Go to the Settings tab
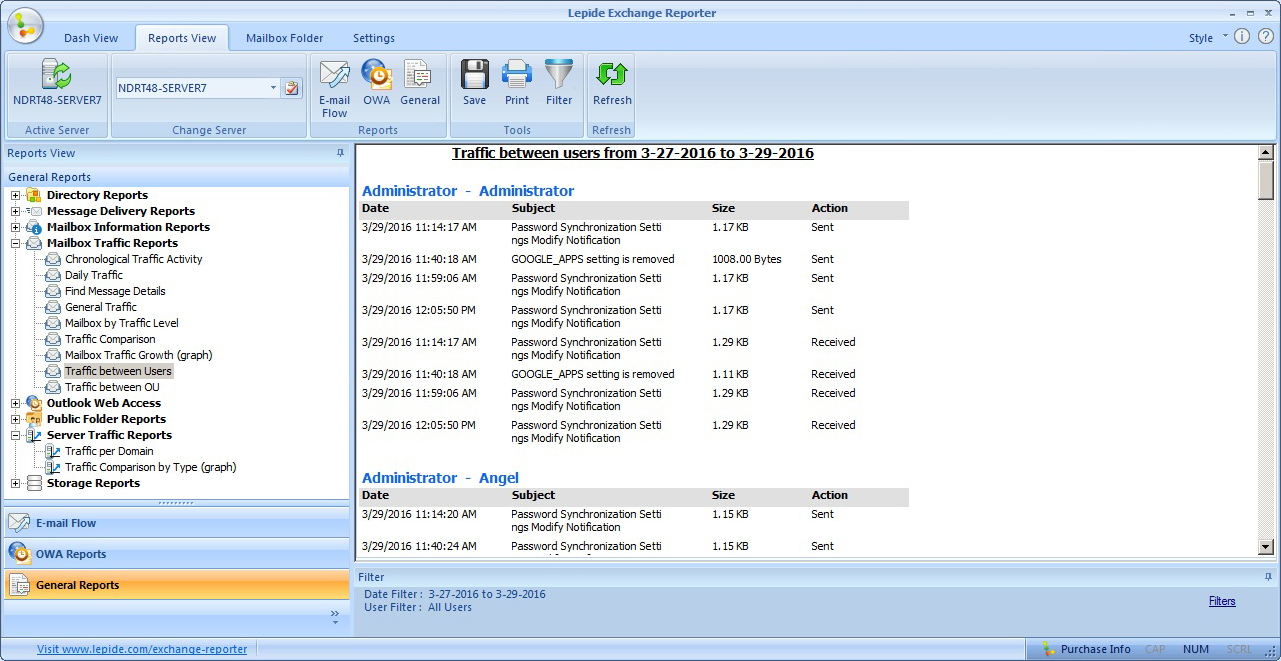 click(x=374, y=38)
